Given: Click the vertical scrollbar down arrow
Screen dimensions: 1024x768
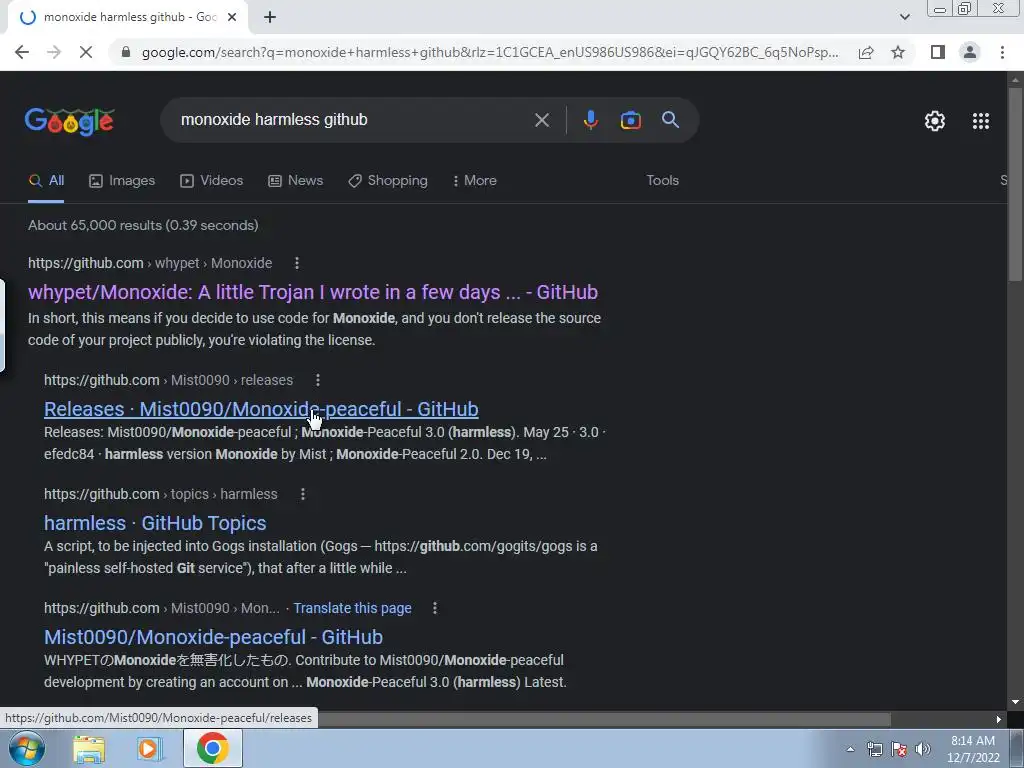Looking at the screenshot, I should pos(1015,703).
